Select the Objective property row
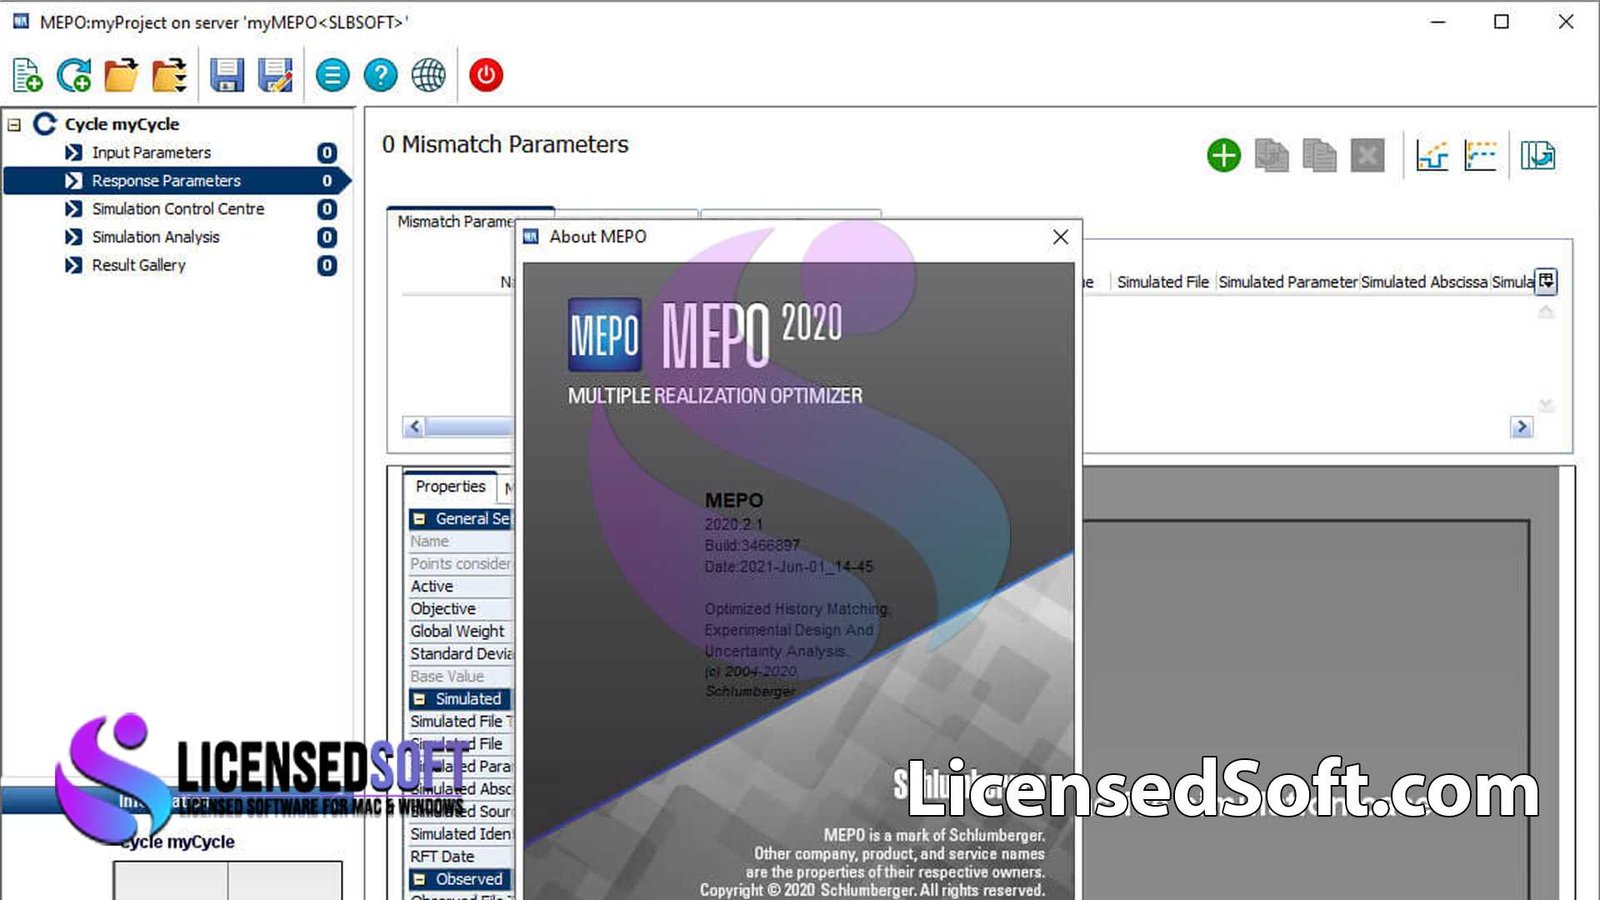This screenshot has height=900, width=1600. click(461, 609)
